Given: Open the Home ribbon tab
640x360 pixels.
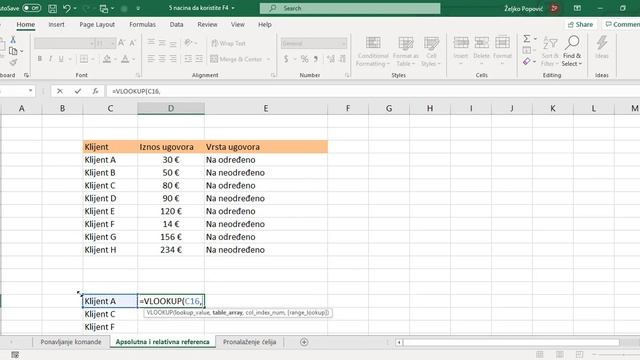Looking at the screenshot, I should (25, 24).
